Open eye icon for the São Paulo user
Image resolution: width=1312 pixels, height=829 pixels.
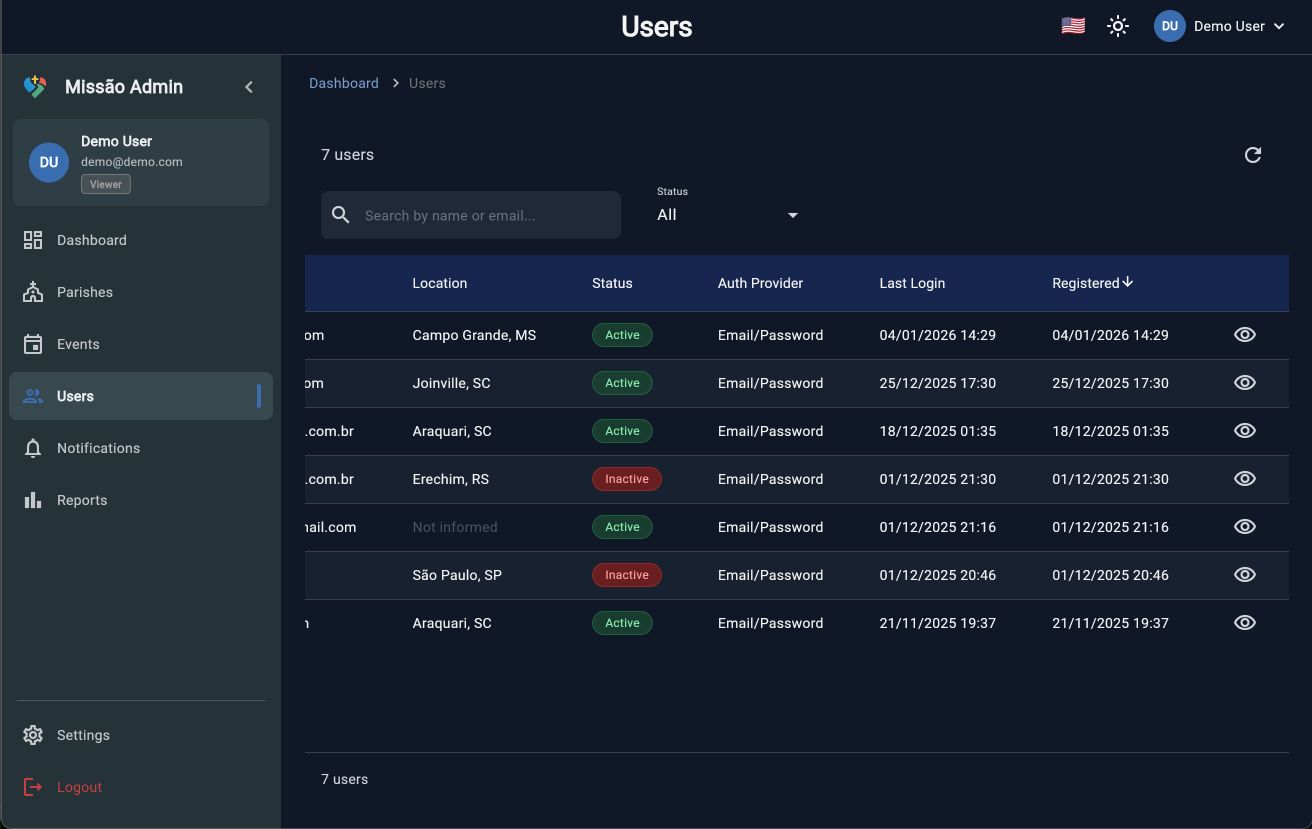1244,575
